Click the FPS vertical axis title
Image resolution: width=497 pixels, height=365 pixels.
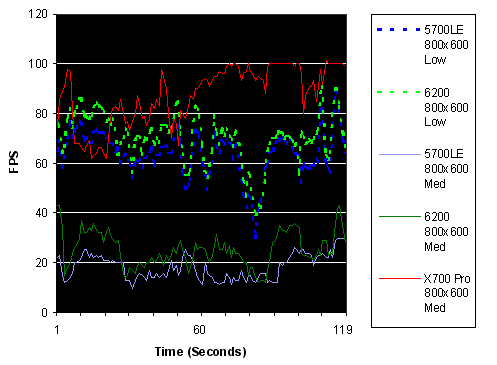[14, 162]
